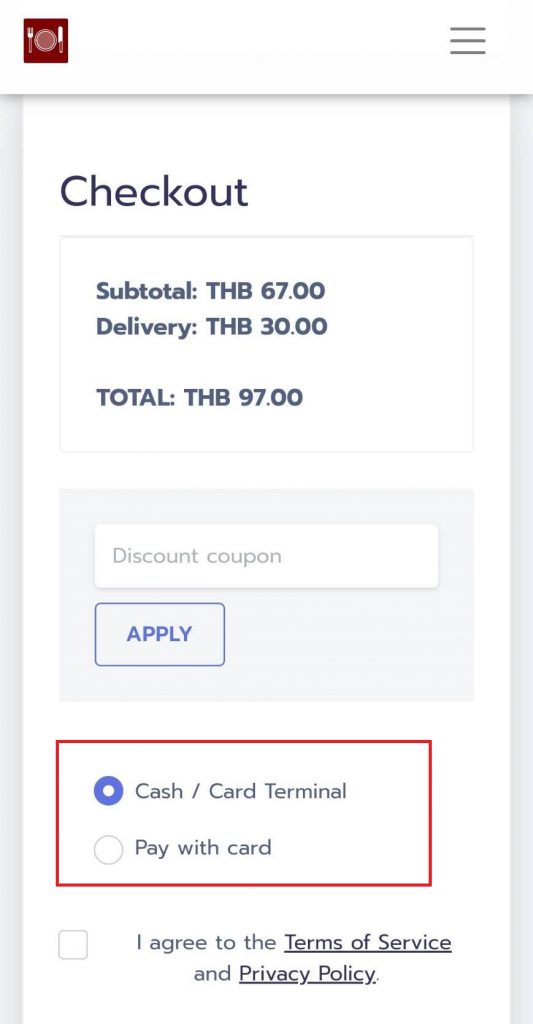Select the Pay with card radio button
The width and height of the screenshot is (533, 1024).
coord(108,850)
